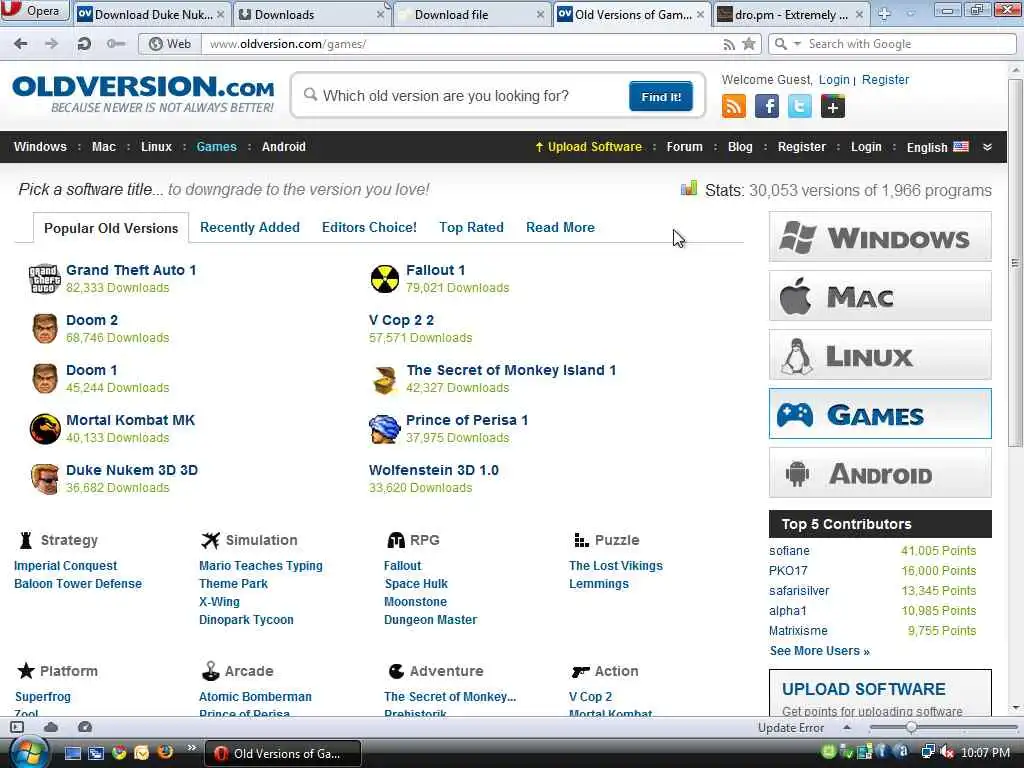Open Mario Teaches Typing link
Viewport: 1024px width, 768px height.
click(261, 566)
